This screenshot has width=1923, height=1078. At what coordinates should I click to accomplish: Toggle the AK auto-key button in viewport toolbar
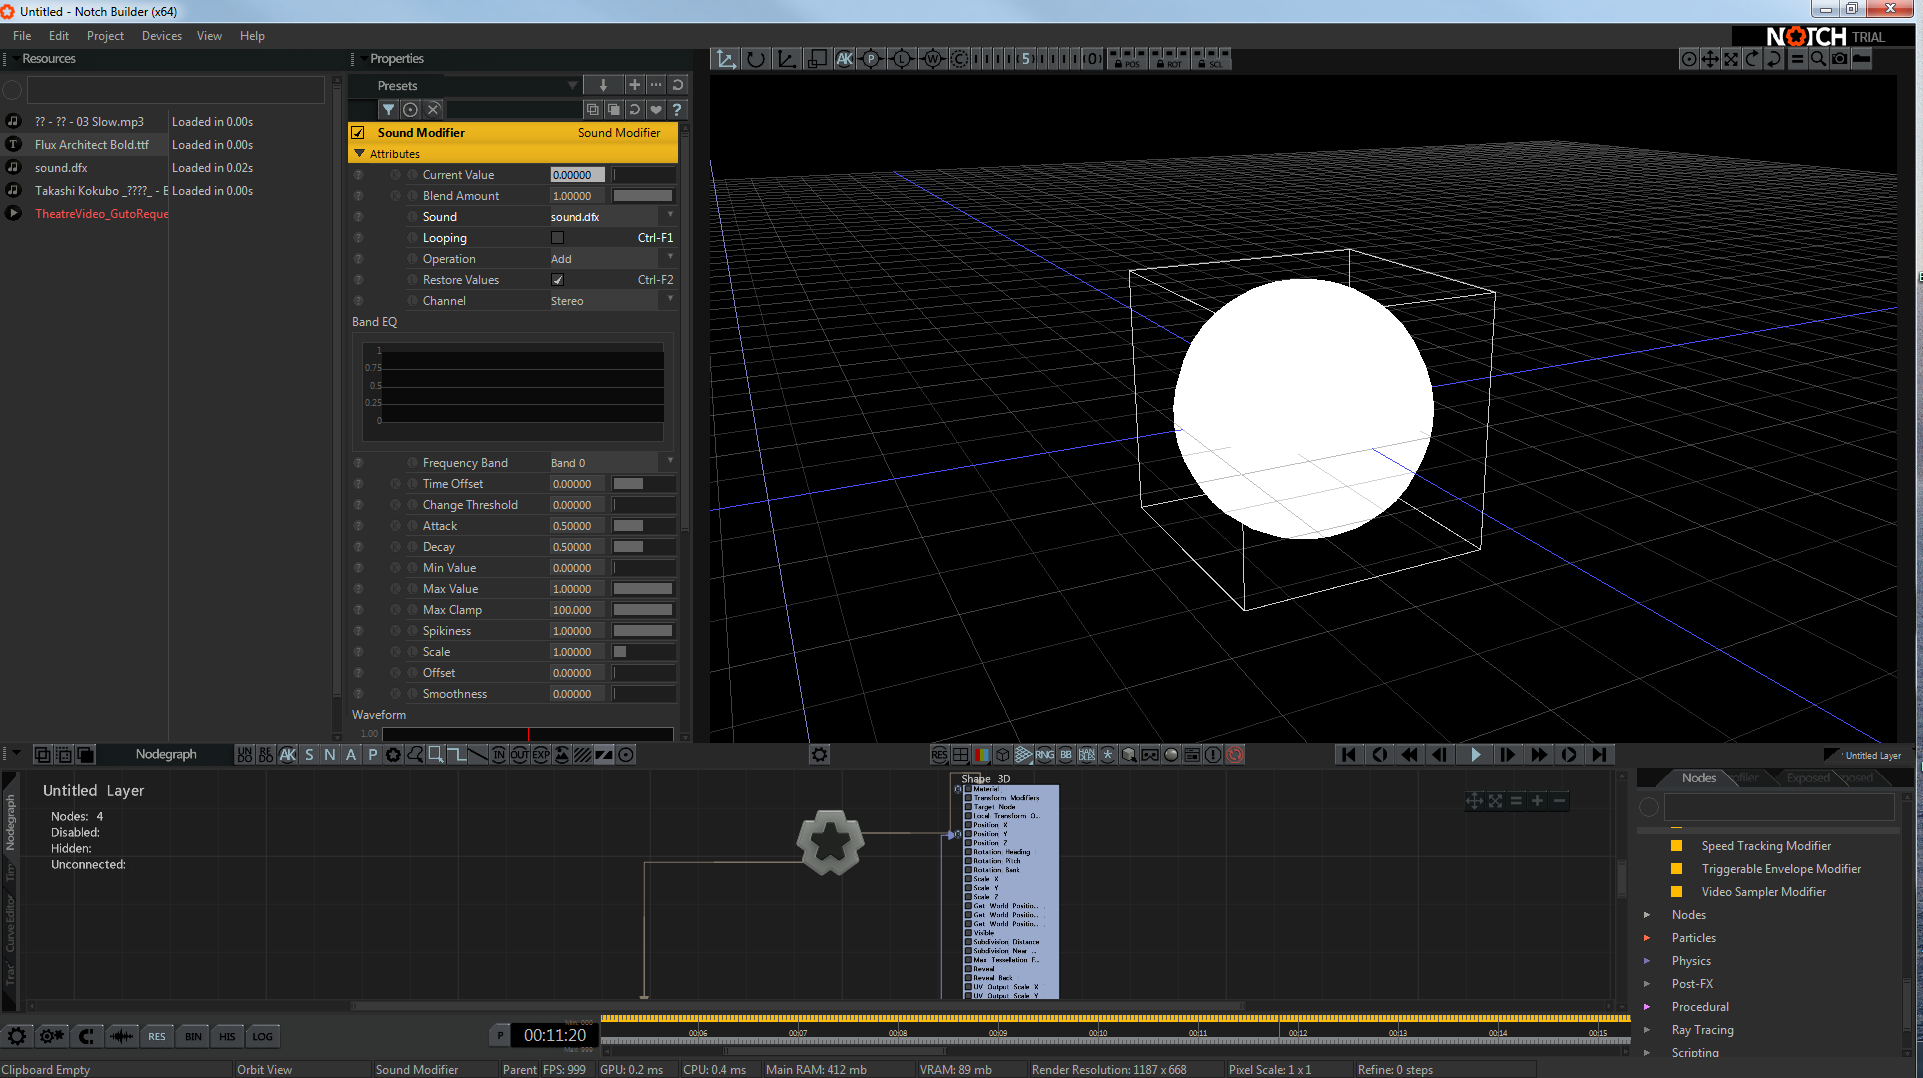[x=845, y=59]
